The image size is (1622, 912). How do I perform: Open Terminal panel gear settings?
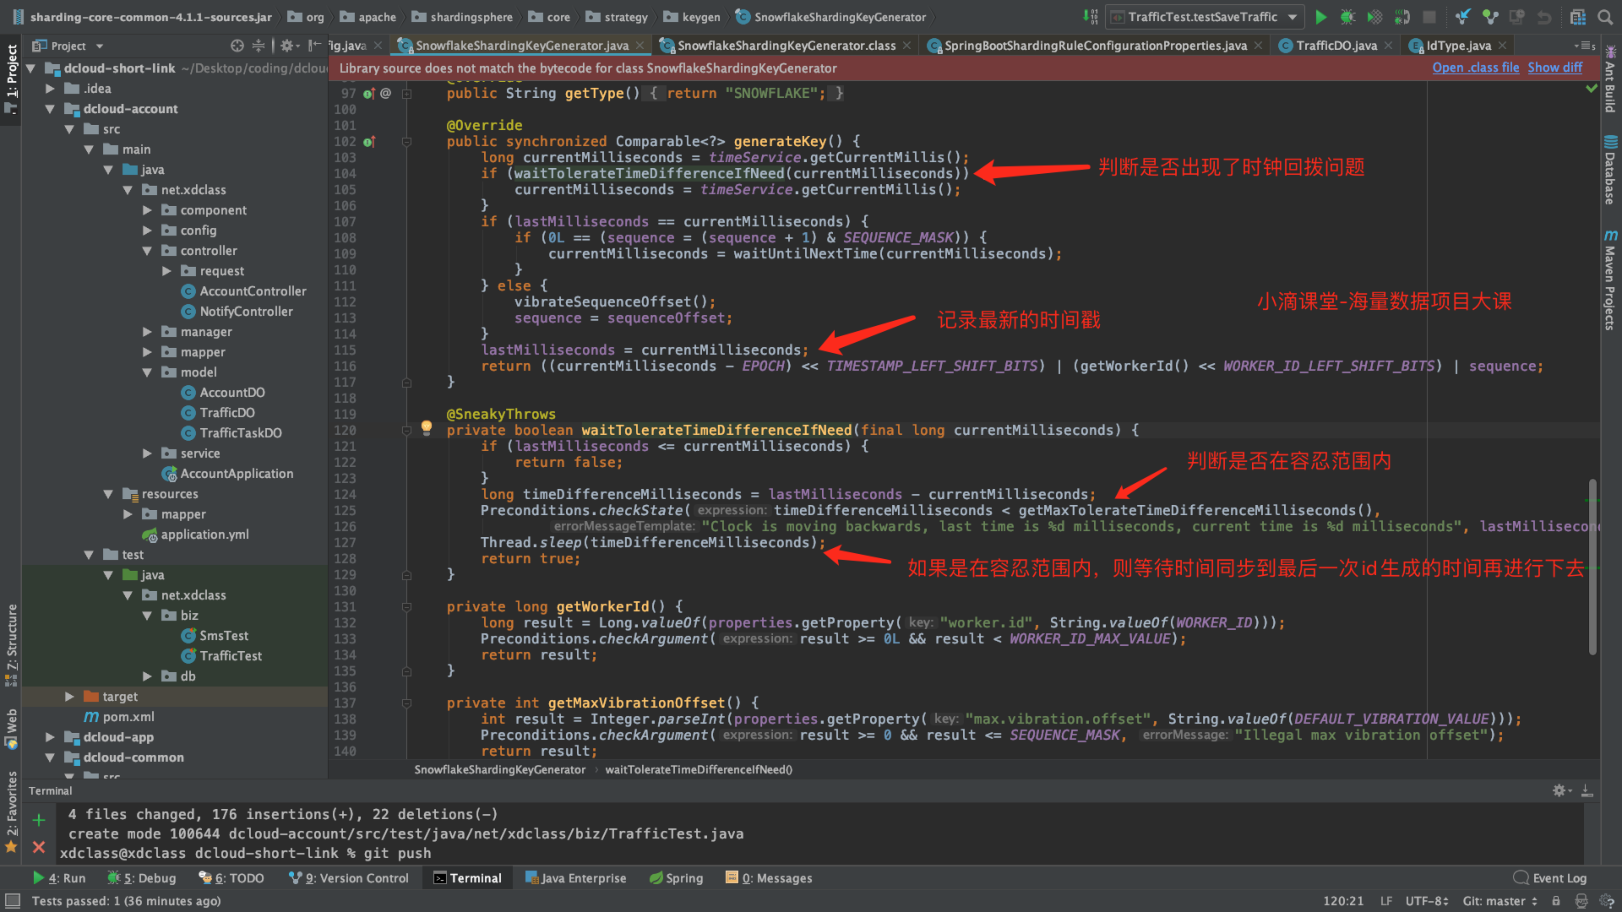[x=1560, y=791]
